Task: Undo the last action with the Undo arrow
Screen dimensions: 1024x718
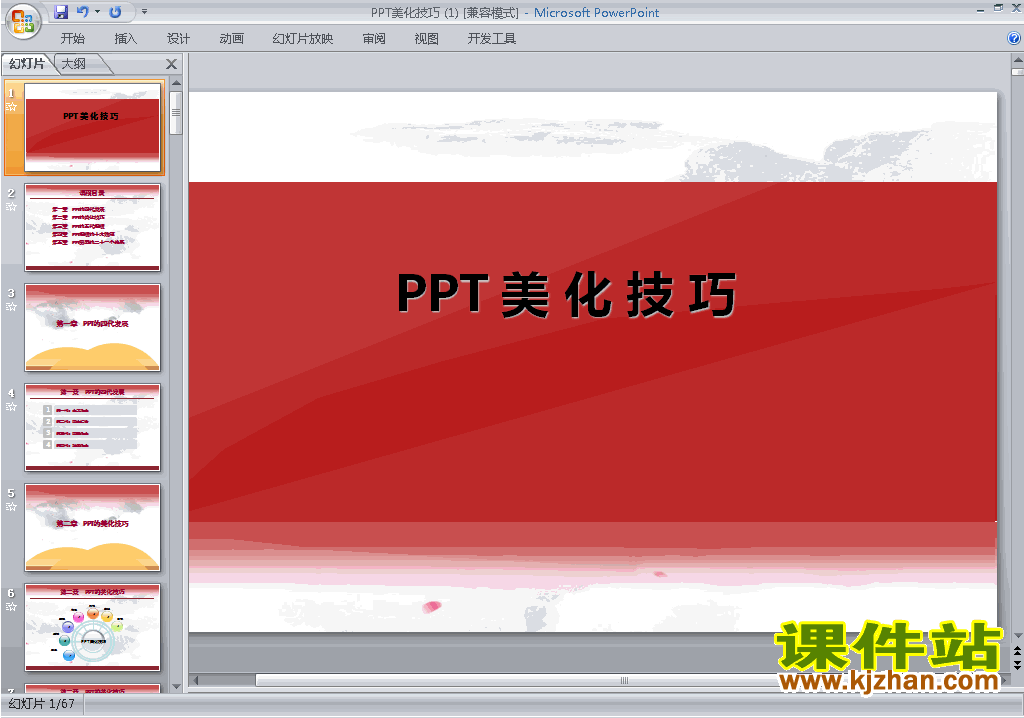Action: coord(82,12)
